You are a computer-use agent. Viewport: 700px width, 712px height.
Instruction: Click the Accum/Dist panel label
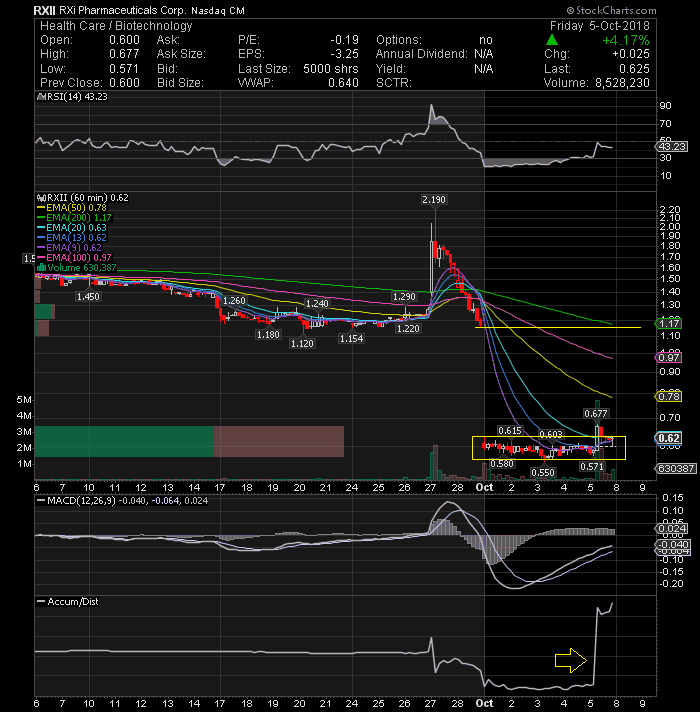click(x=73, y=602)
